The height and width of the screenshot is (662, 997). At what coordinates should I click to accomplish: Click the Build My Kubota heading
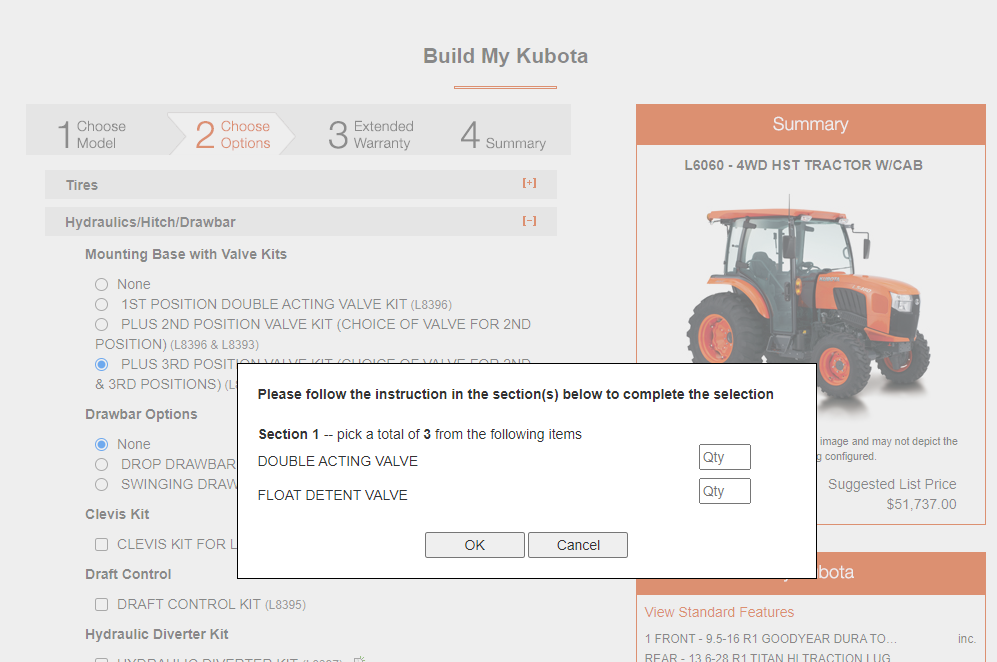pyautogui.click(x=505, y=56)
